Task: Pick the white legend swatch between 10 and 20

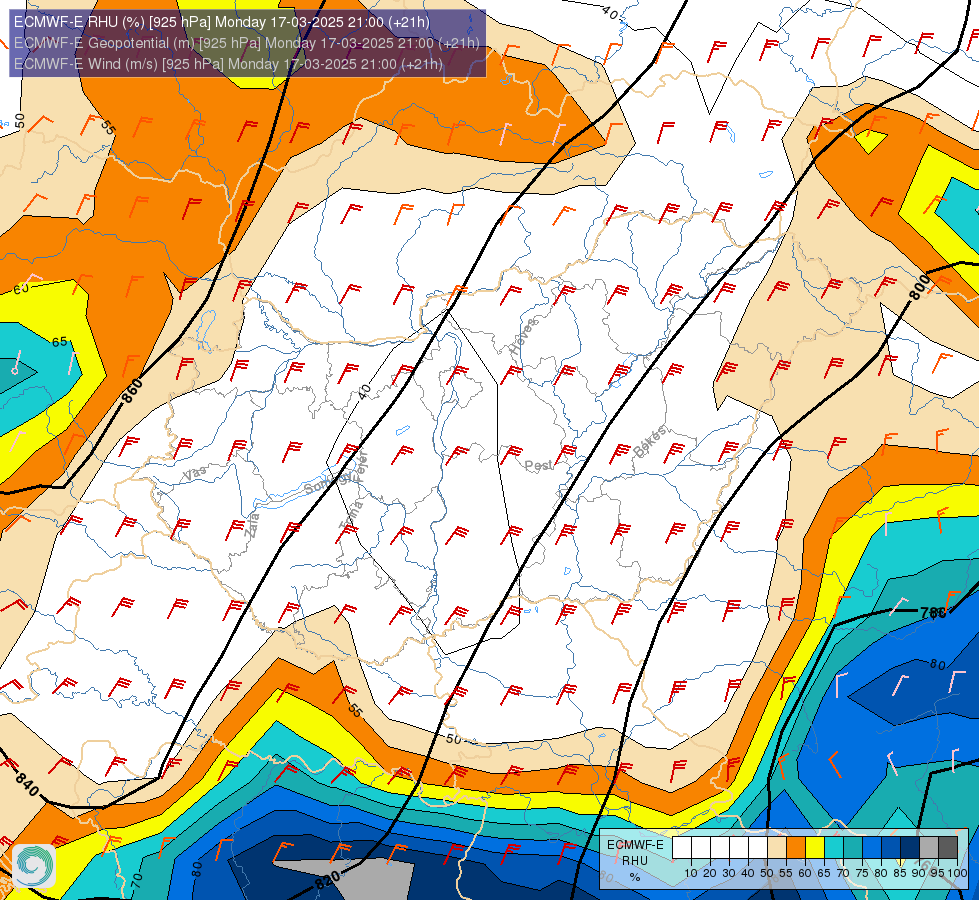Action: (x=701, y=848)
